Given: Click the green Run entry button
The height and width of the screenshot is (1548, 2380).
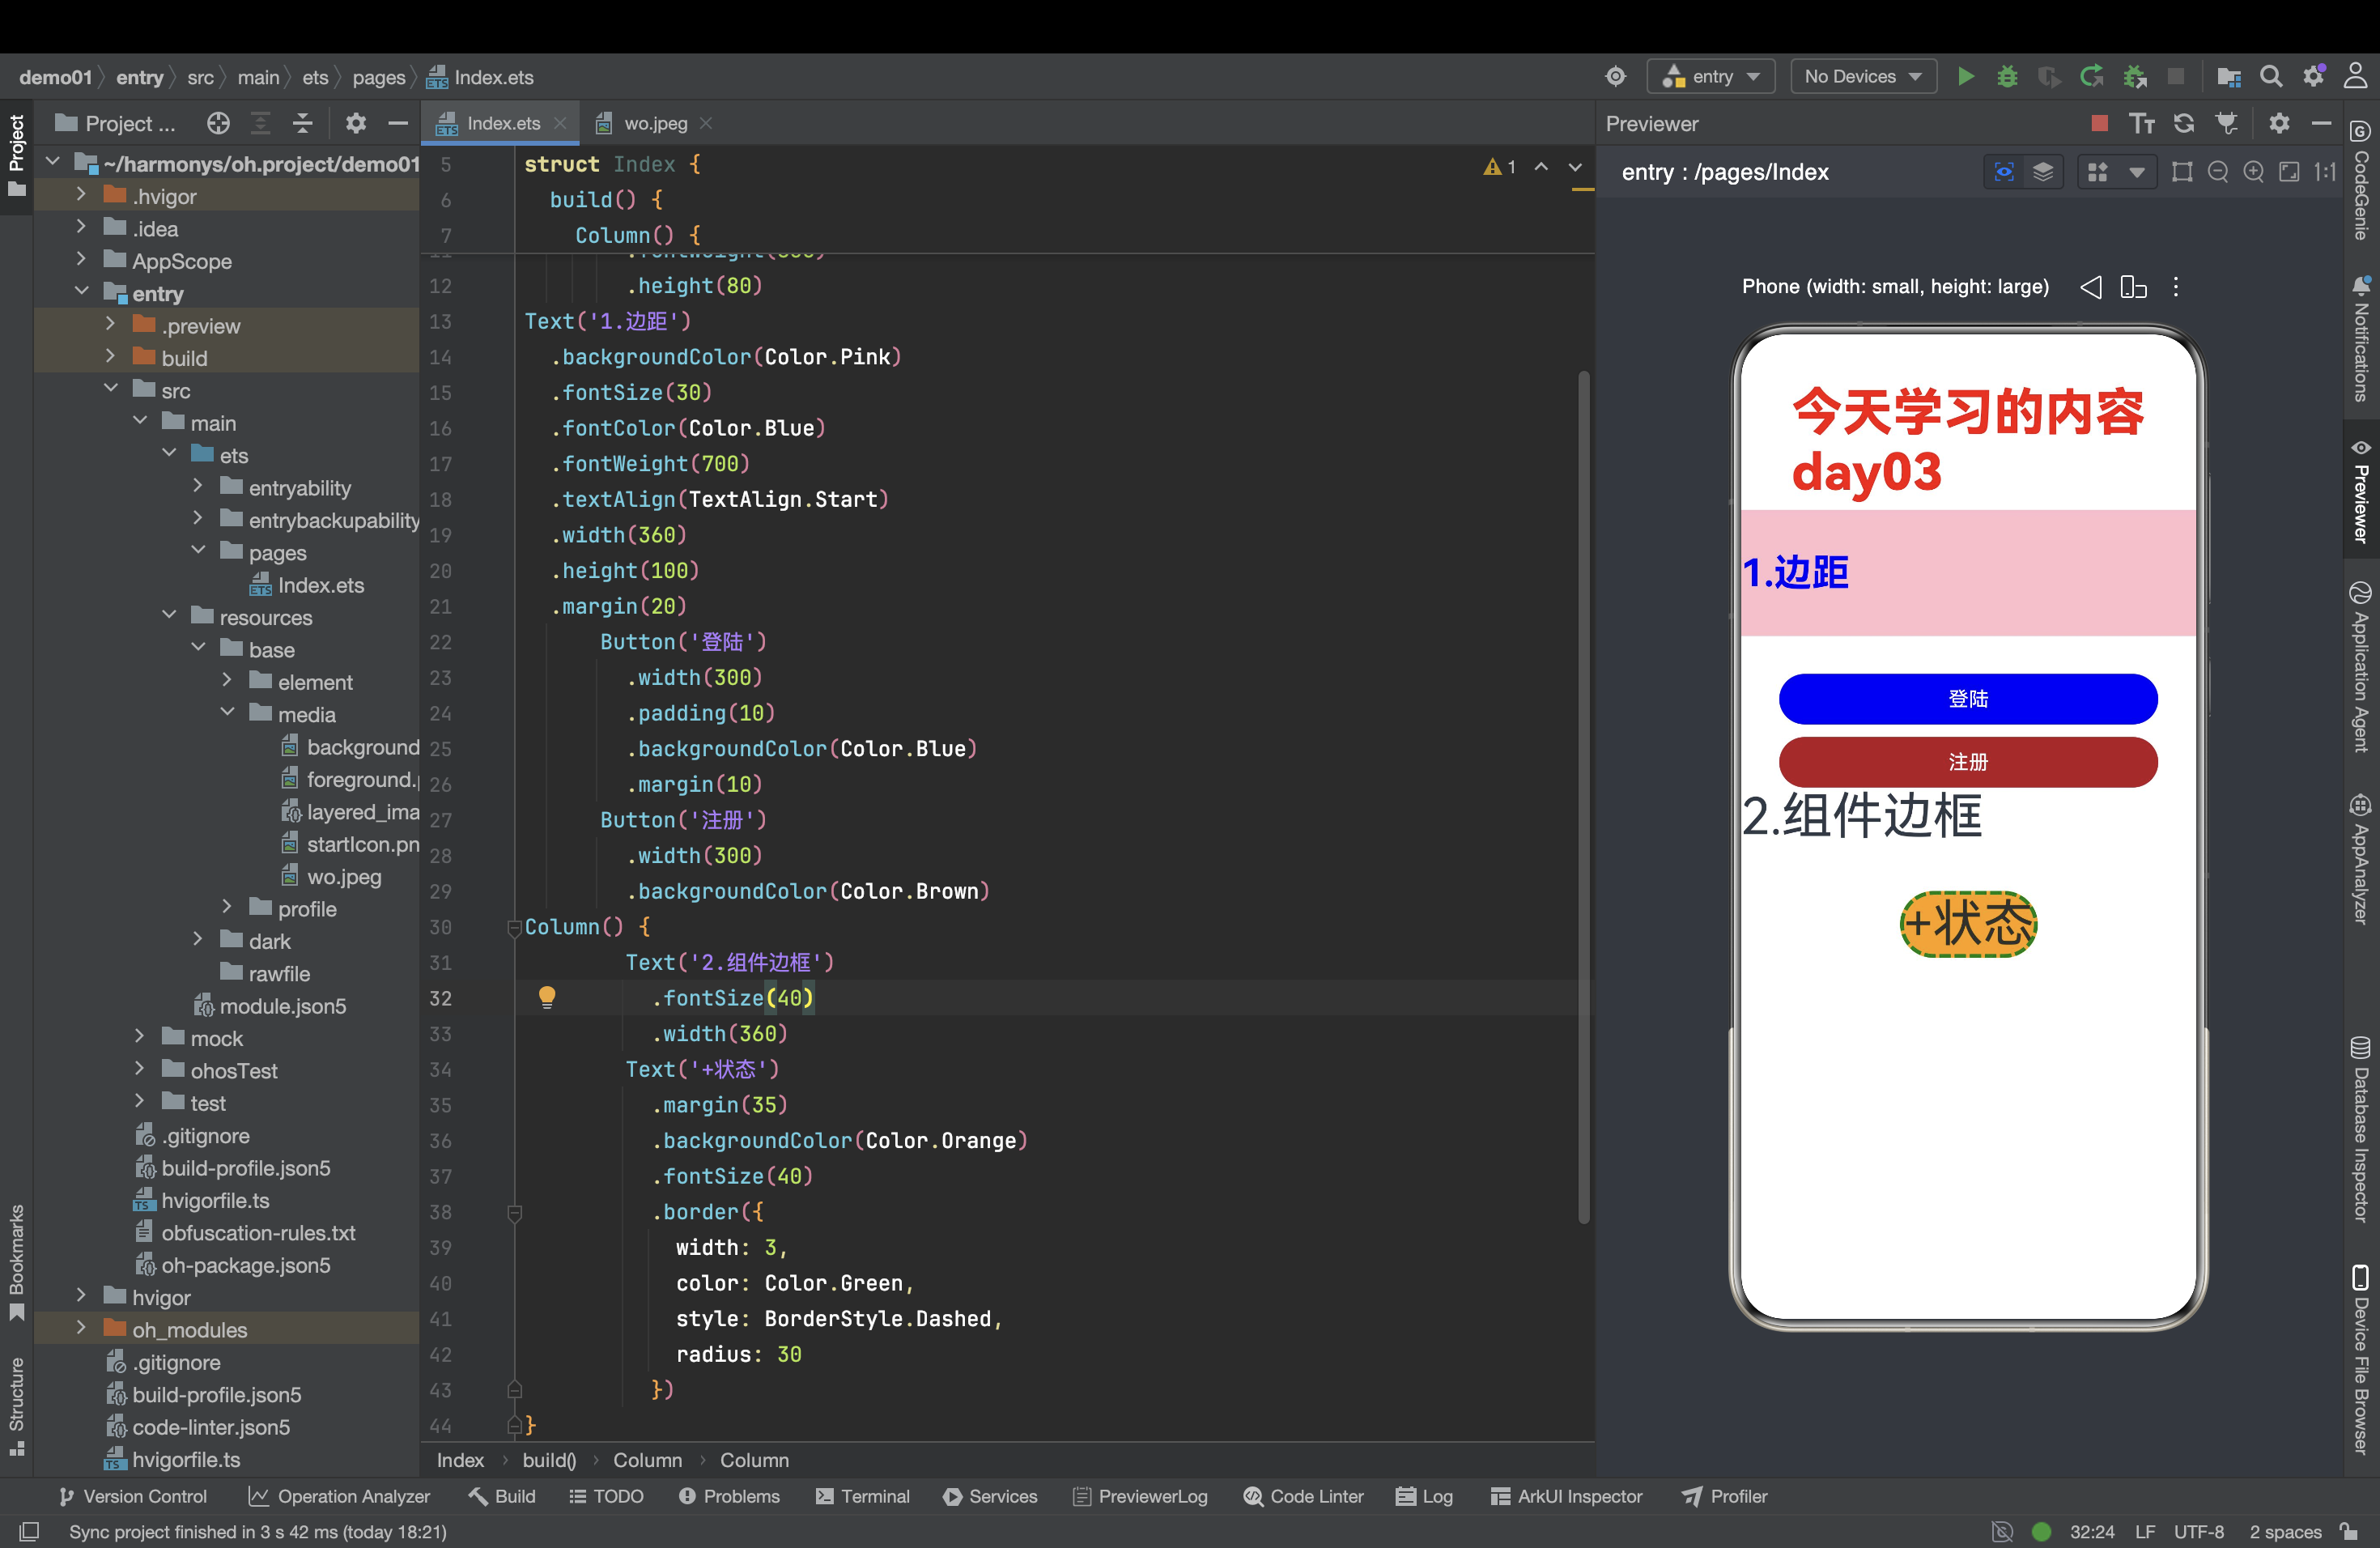Looking at the screenshot, I should [x=1965, y=77].
